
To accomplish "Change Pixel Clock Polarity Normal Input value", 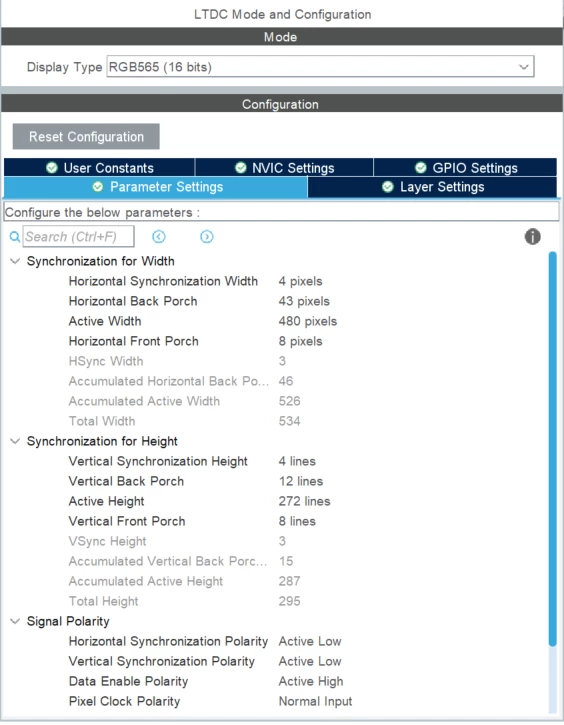I will pyautogui.click(x=315, y=701).
